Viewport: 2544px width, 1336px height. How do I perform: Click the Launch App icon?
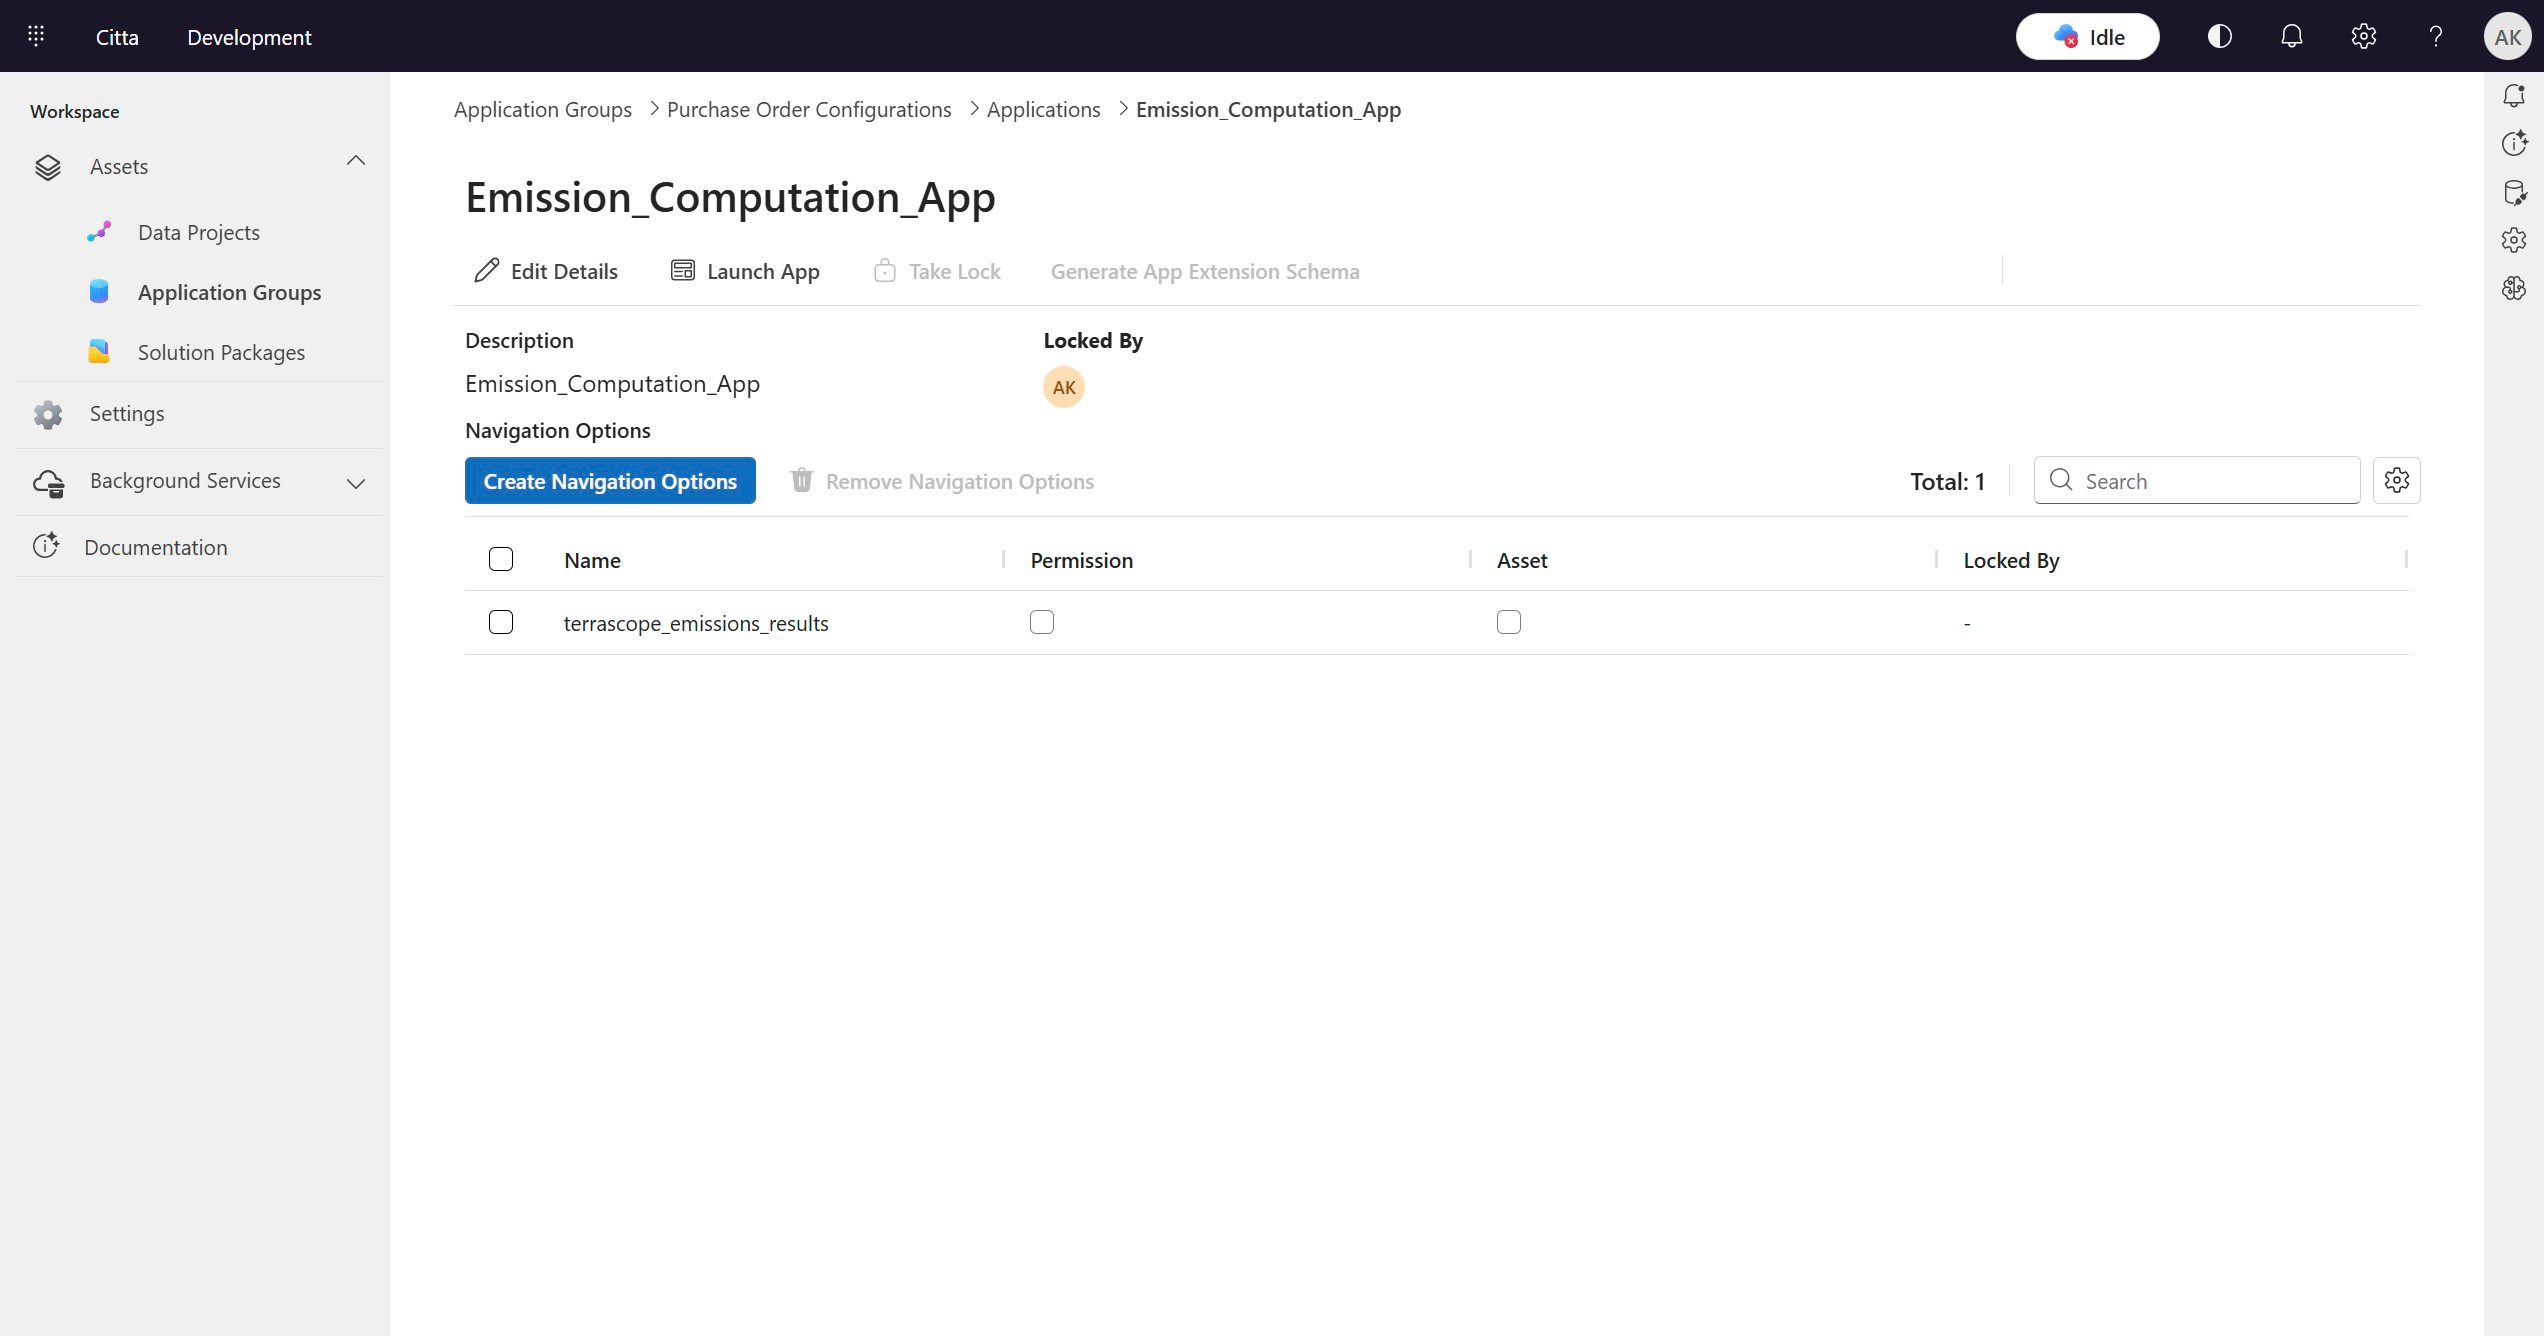[683, 271]
